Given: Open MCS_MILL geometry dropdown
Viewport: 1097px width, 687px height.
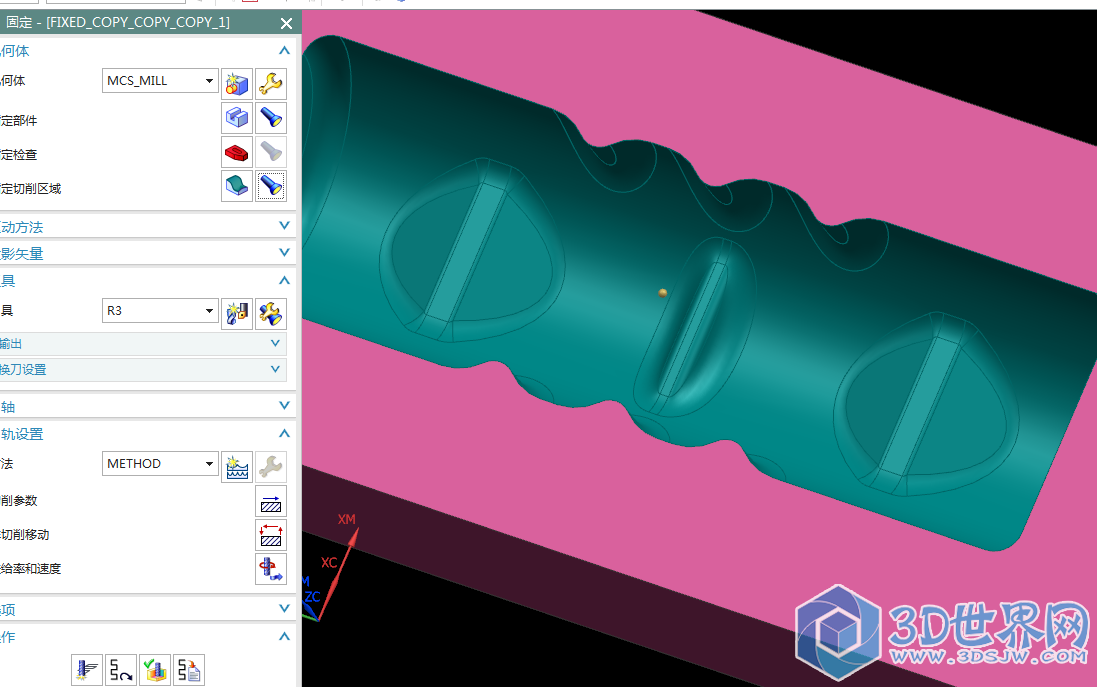Looking at the screenshot, I should coord(209,80).
